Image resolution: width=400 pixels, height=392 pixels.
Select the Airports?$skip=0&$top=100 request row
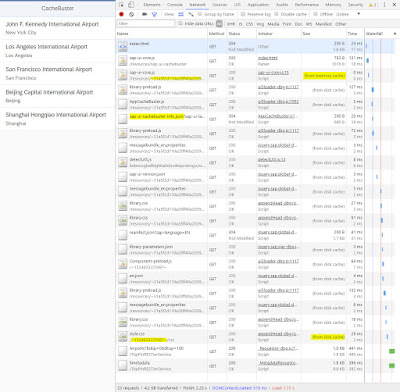coord(240,351)
